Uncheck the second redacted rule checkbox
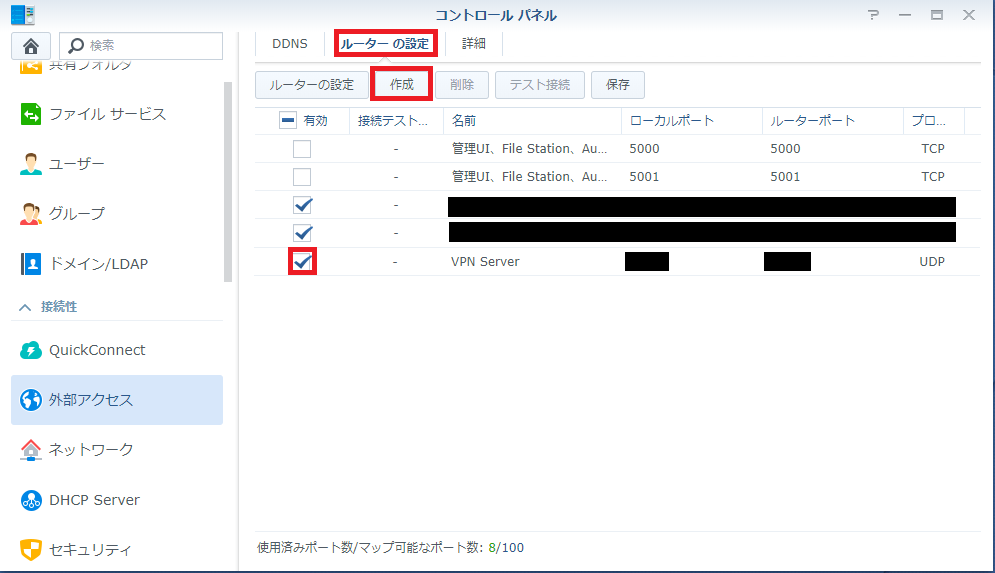The height and width of the screenshot is (573, 995). [x=303, y=233]
